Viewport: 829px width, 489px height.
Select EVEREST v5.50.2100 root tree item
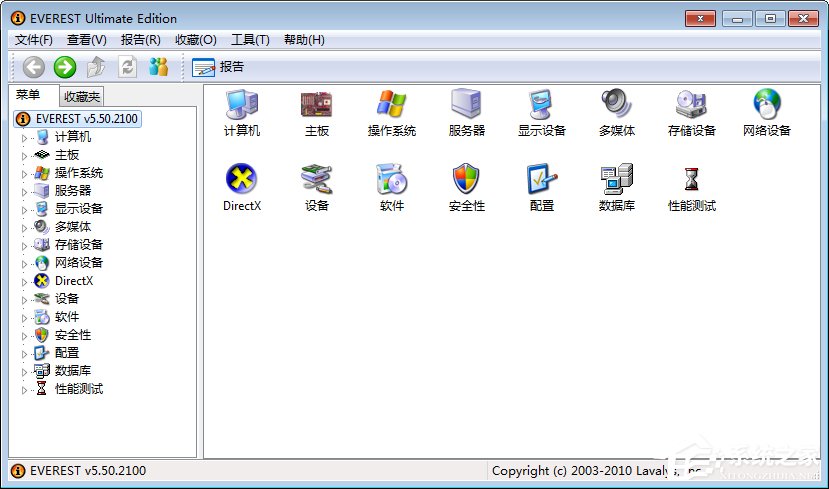pos(86,119)
